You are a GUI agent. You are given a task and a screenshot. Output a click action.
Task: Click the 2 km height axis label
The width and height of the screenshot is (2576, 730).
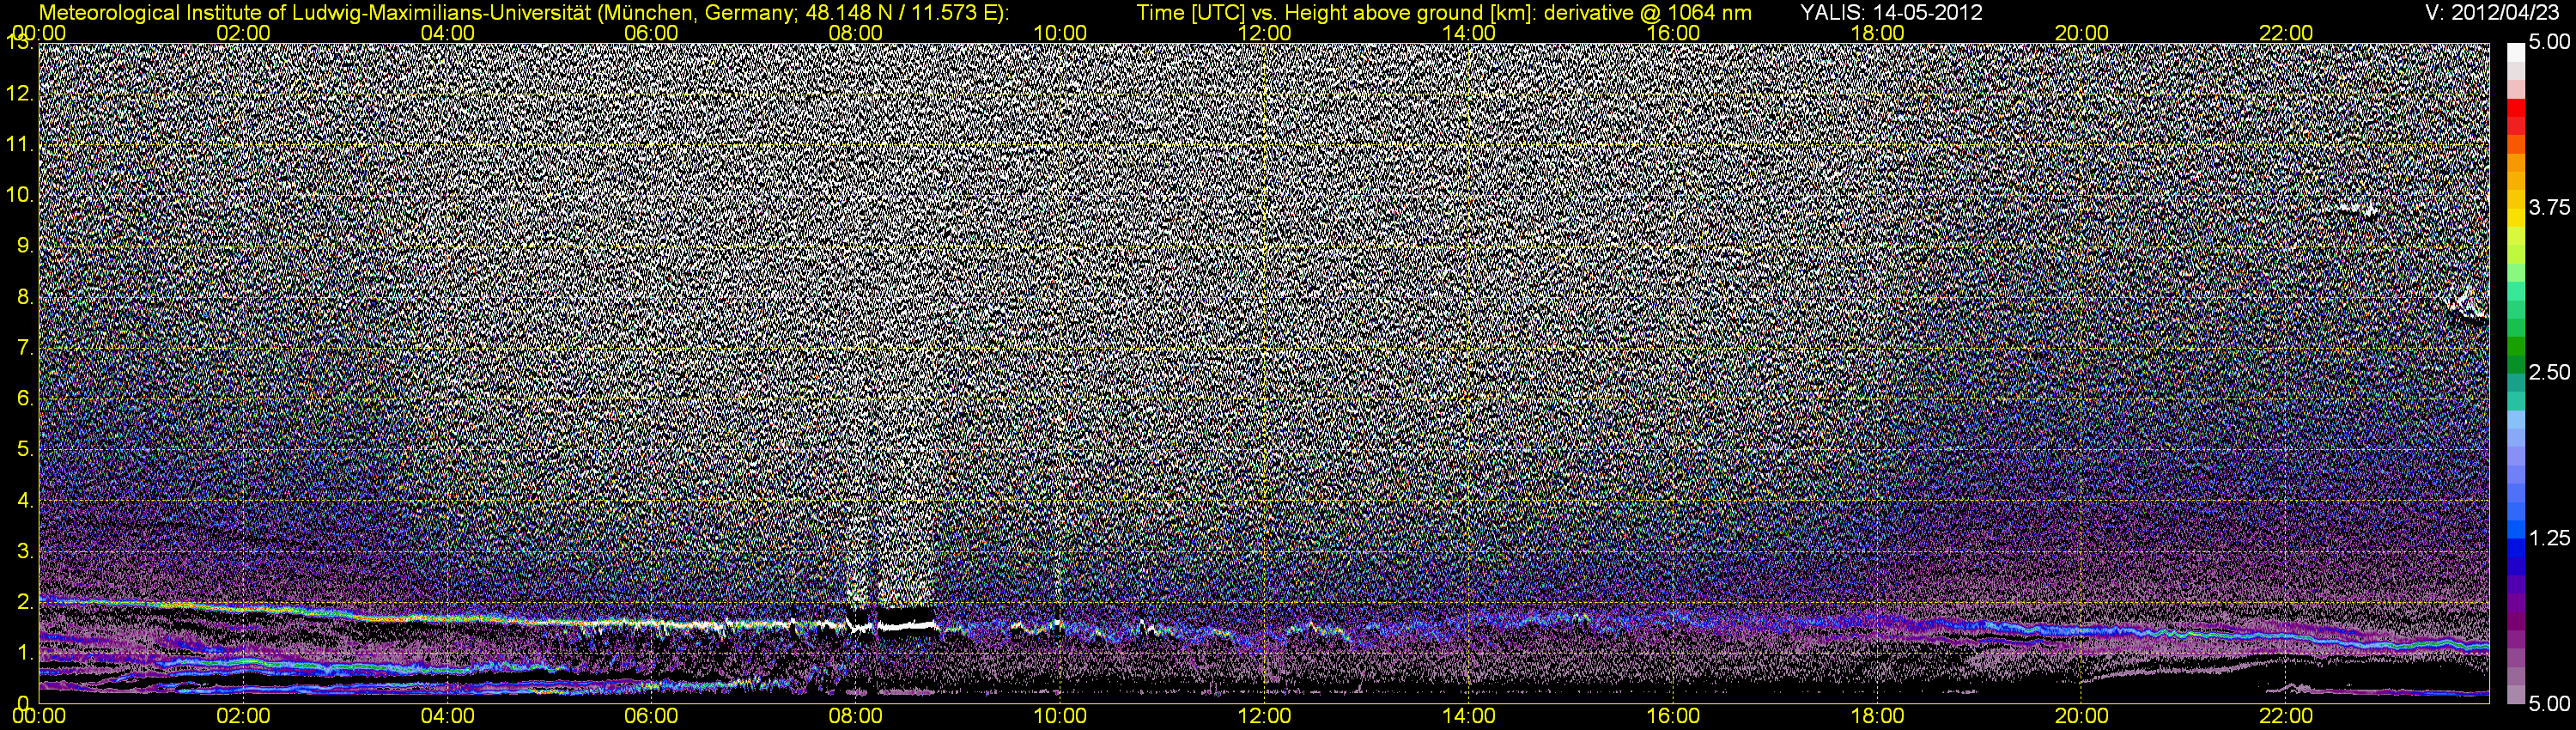click(x=24, y=602)
